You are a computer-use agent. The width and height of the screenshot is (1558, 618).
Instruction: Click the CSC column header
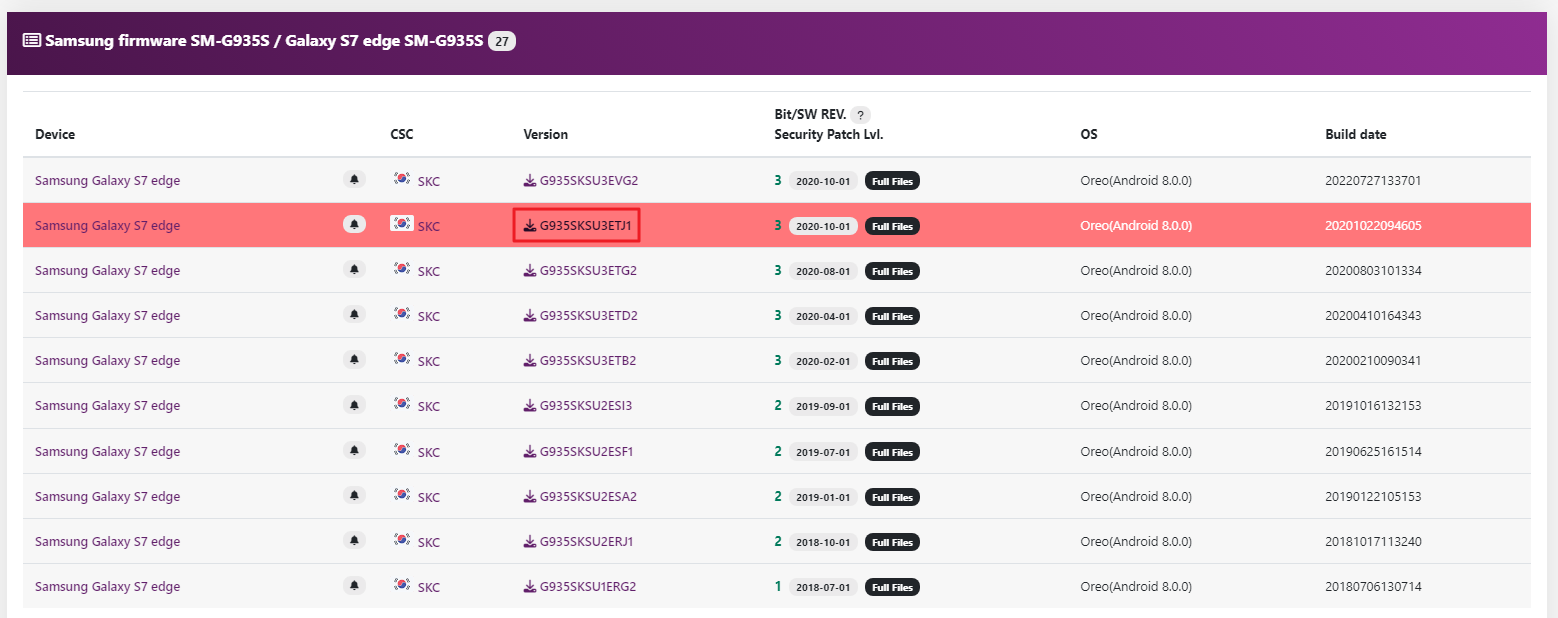pyautogui.click(x=402, y=134)
